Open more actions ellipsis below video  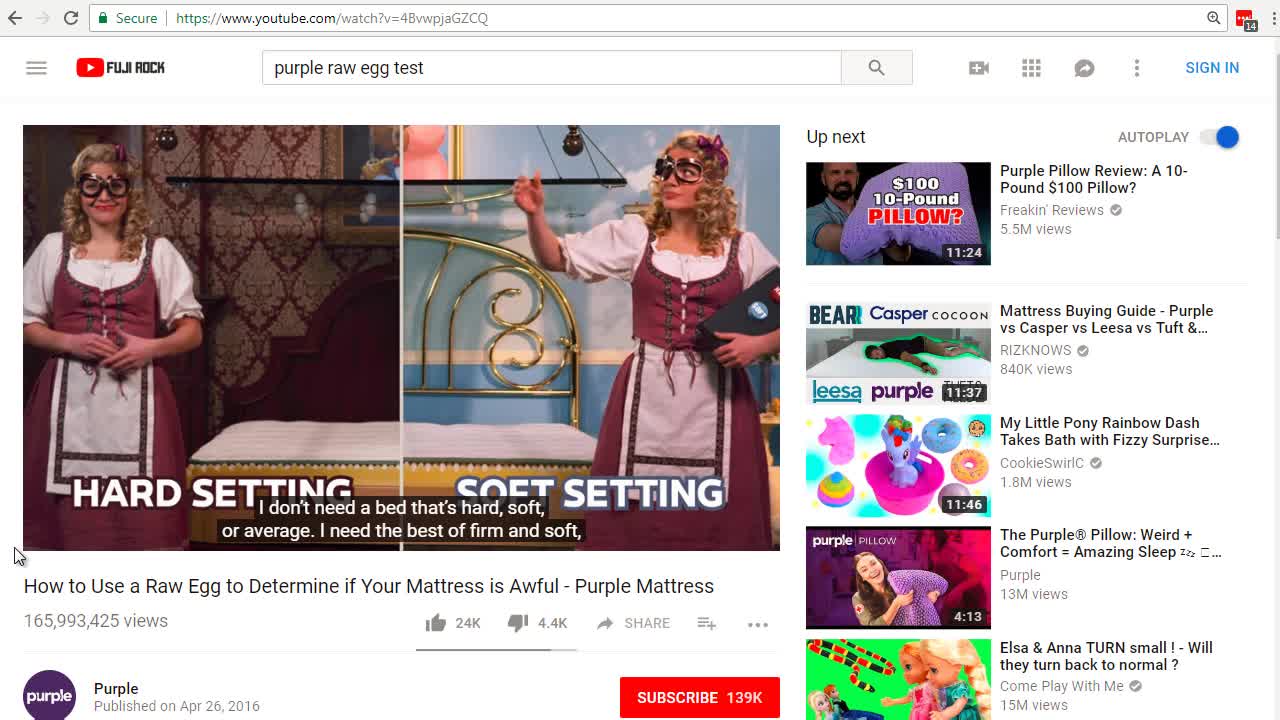tap(758, 624)
